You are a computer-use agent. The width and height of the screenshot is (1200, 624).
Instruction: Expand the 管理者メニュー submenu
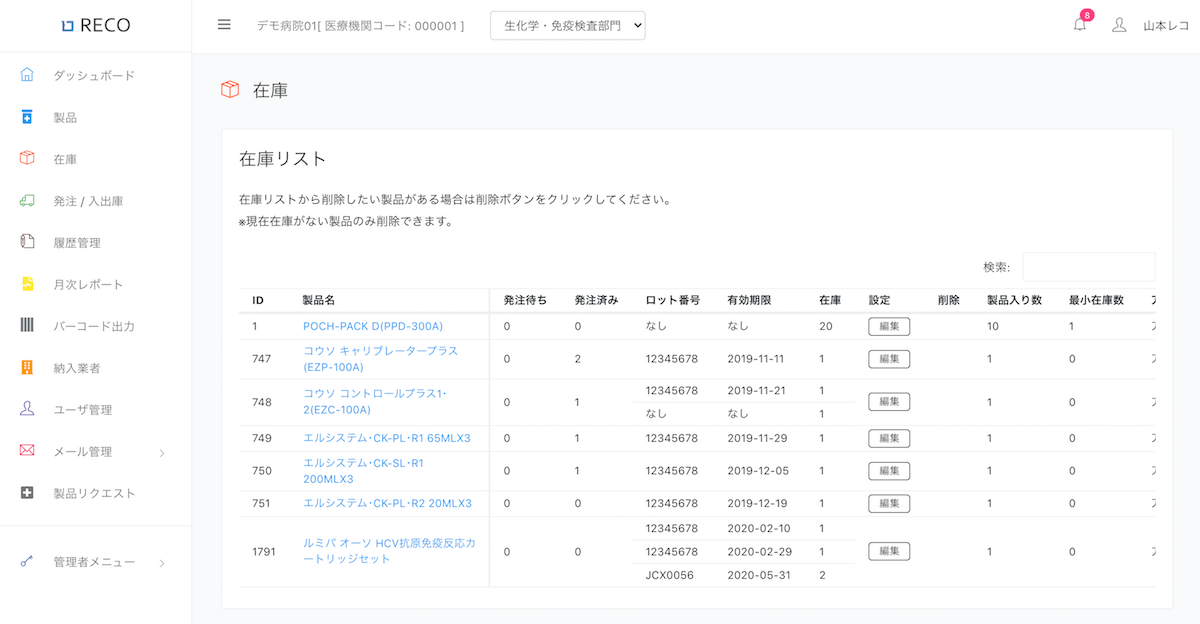(x=162, y=563)
